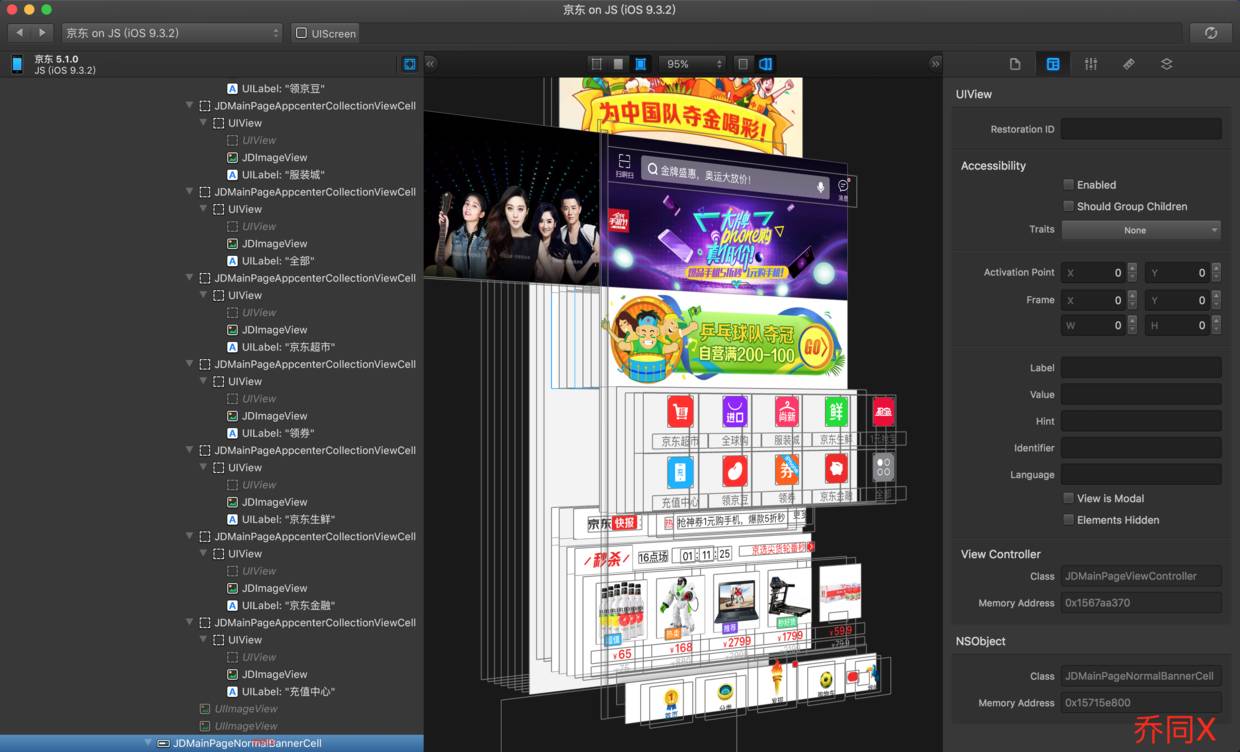Click the accessibility Hint field
The width and height of the screenshot is (1240, 752).
[1141, 421]
